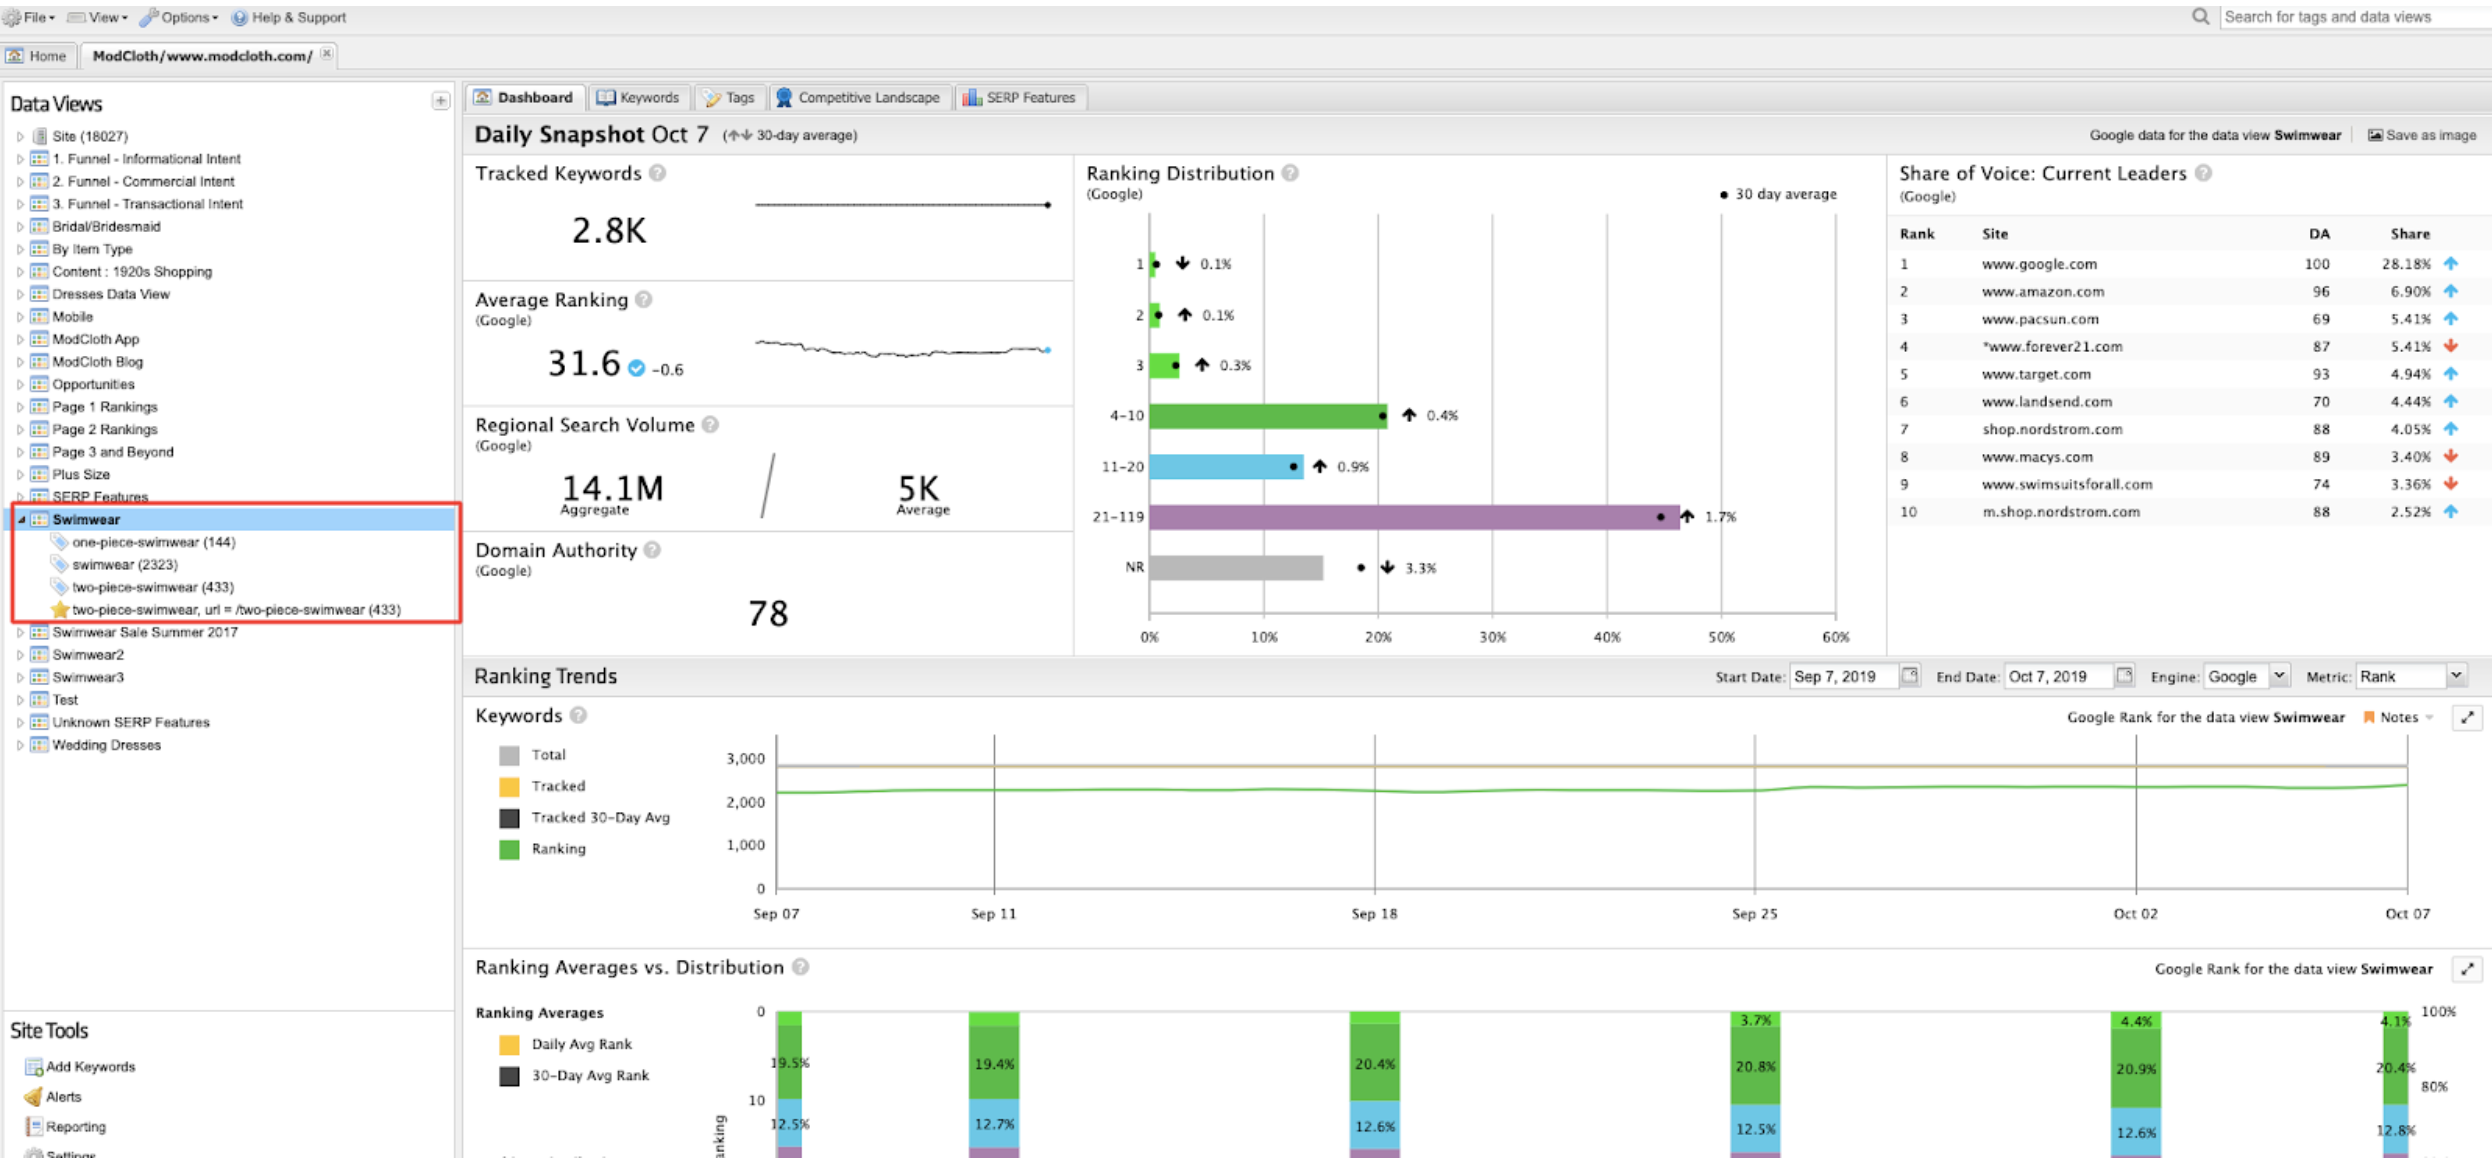Click the help icon next to Domain Authority

(x=652, y=550)
